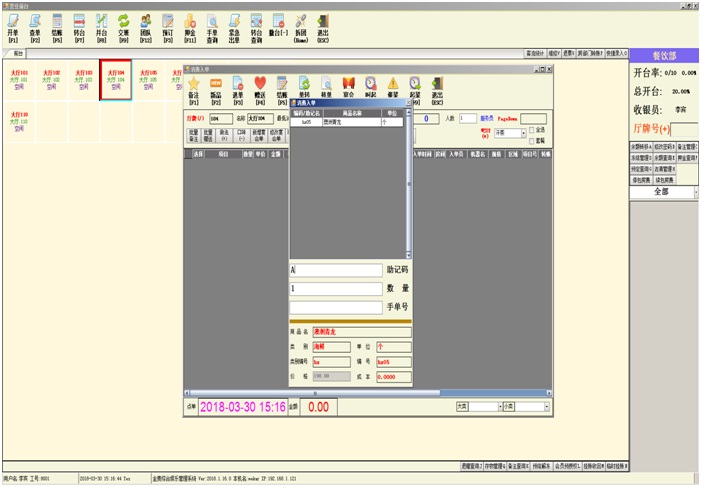Image resolution: width=701 pixels, height=487 pixels.
Task: Click the 催菜 warning triangle icon
Action: point(393,86)
